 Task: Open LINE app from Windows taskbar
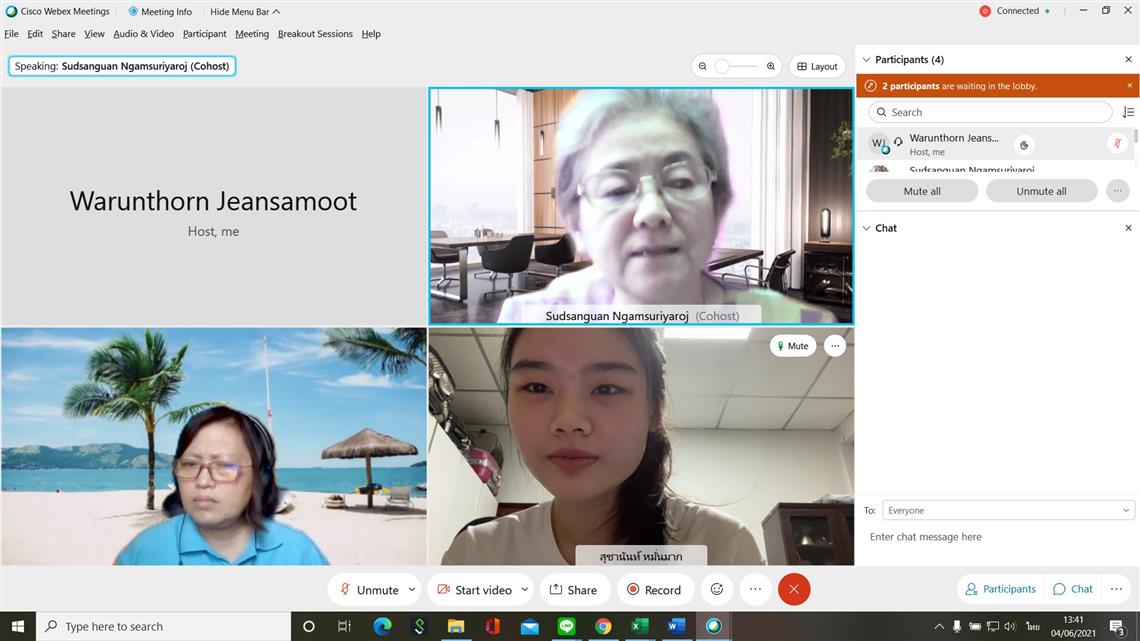click(566, 627)
